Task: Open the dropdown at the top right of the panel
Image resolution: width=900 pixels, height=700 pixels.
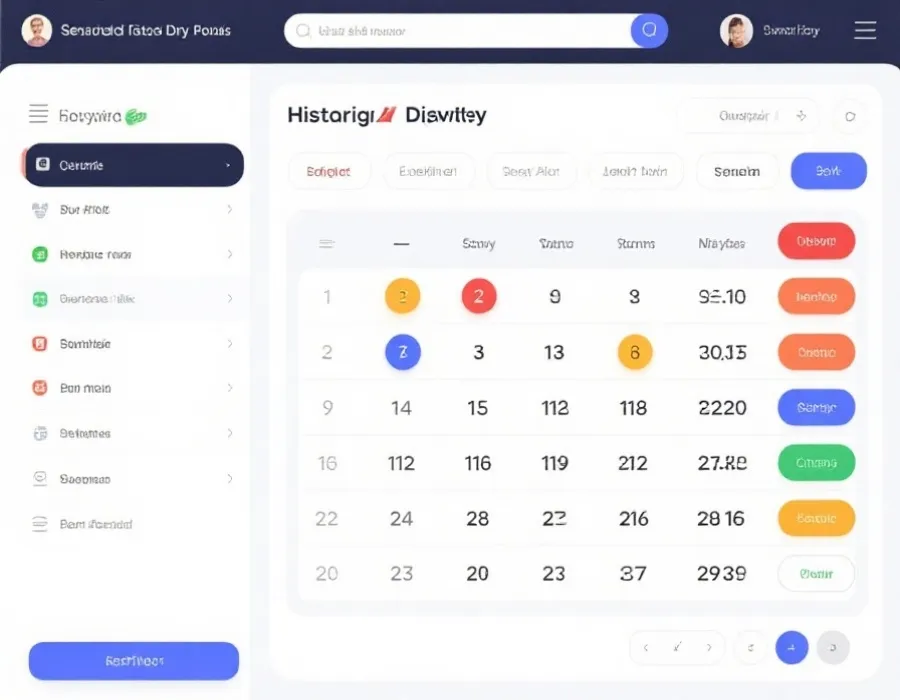Action: (x=747, y=116)
